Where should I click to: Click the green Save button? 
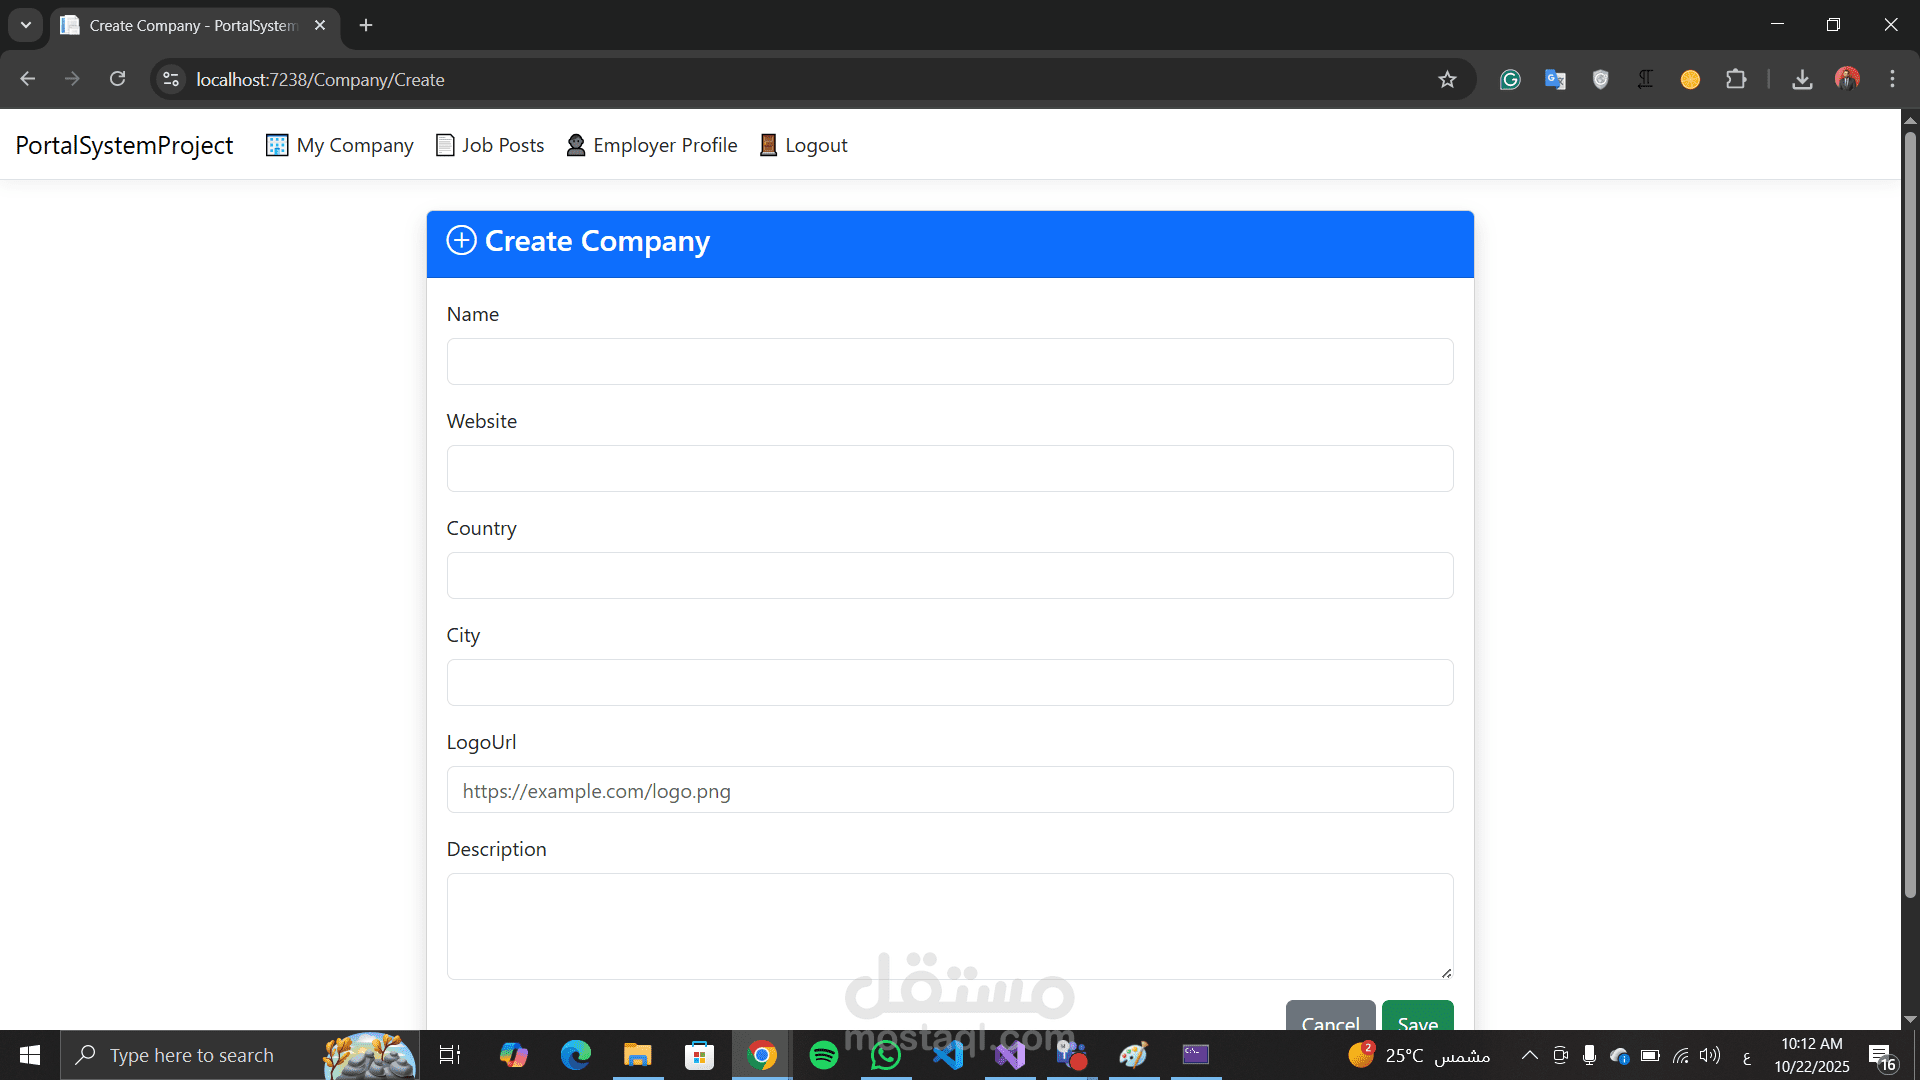[1417, 1018]
